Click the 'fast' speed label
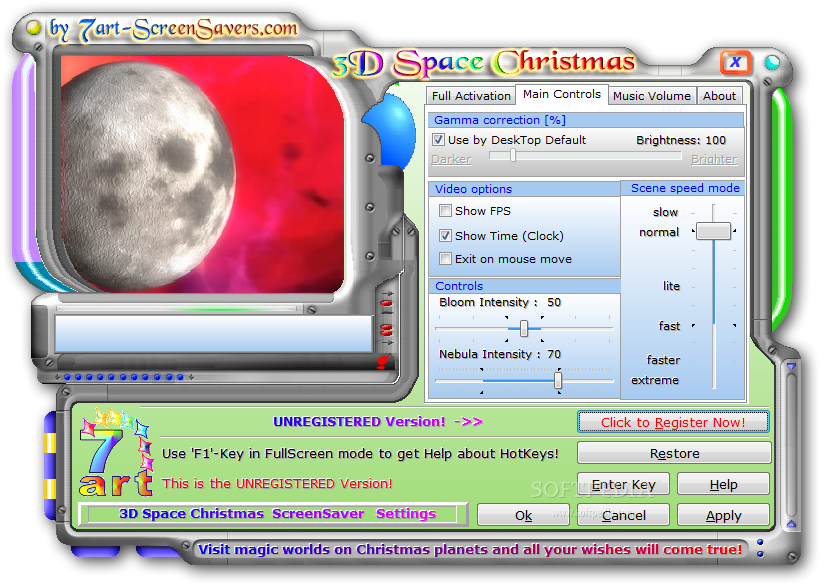Viewport: 821px width, 585px height. click(669, 326)
